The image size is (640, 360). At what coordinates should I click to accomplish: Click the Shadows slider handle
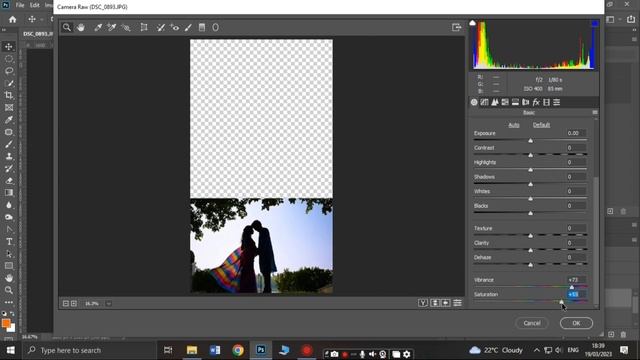(531, 184)
